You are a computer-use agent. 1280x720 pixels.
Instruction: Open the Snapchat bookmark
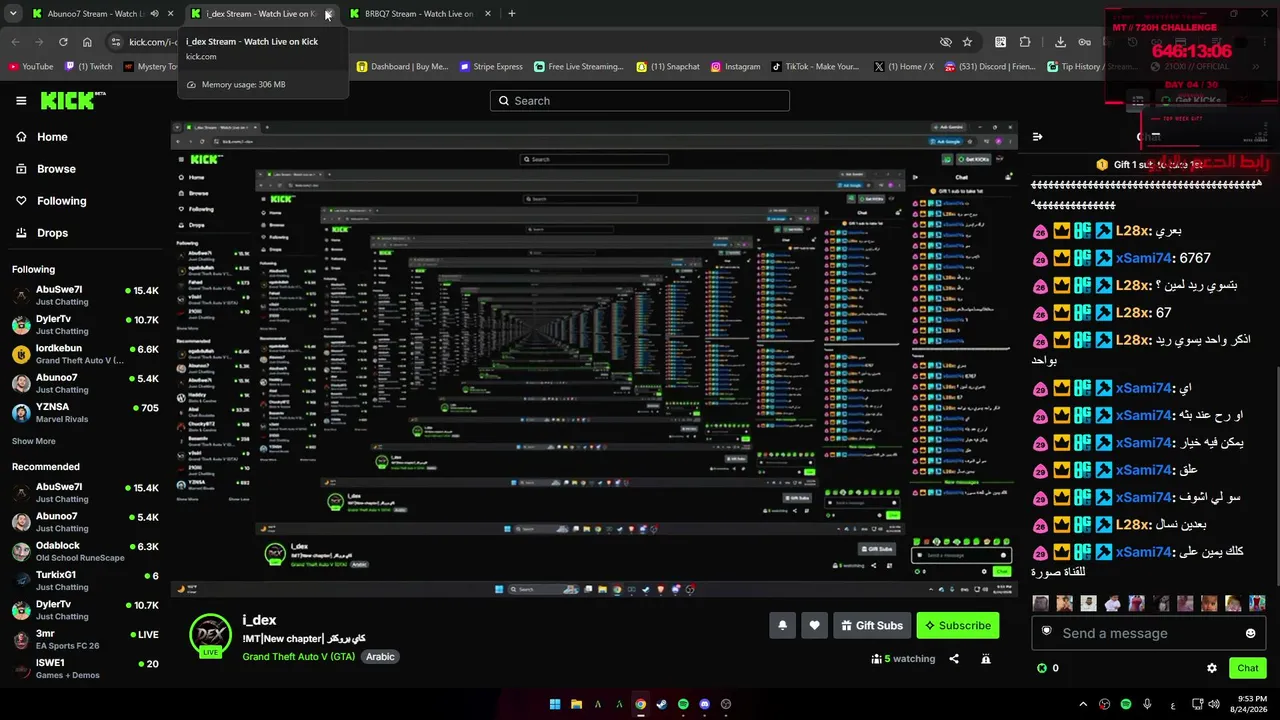point(668,67)
